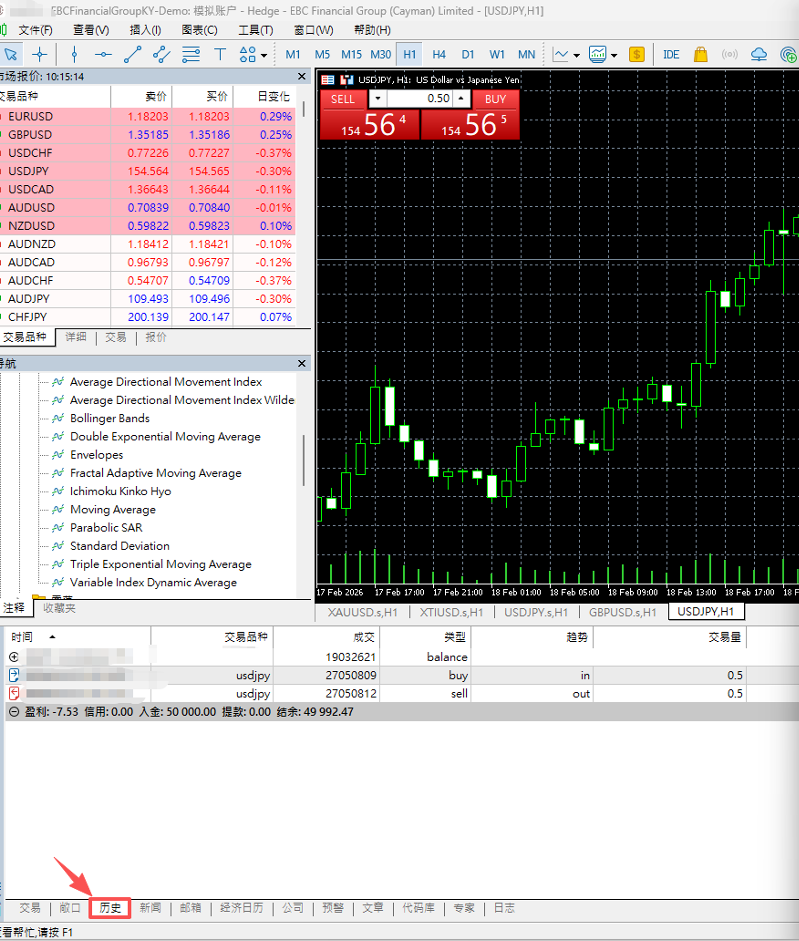Open the 图表(C) menu
The height and width of the screenshot is (941, 799).
pyautogui.click(x=199, y=29)
